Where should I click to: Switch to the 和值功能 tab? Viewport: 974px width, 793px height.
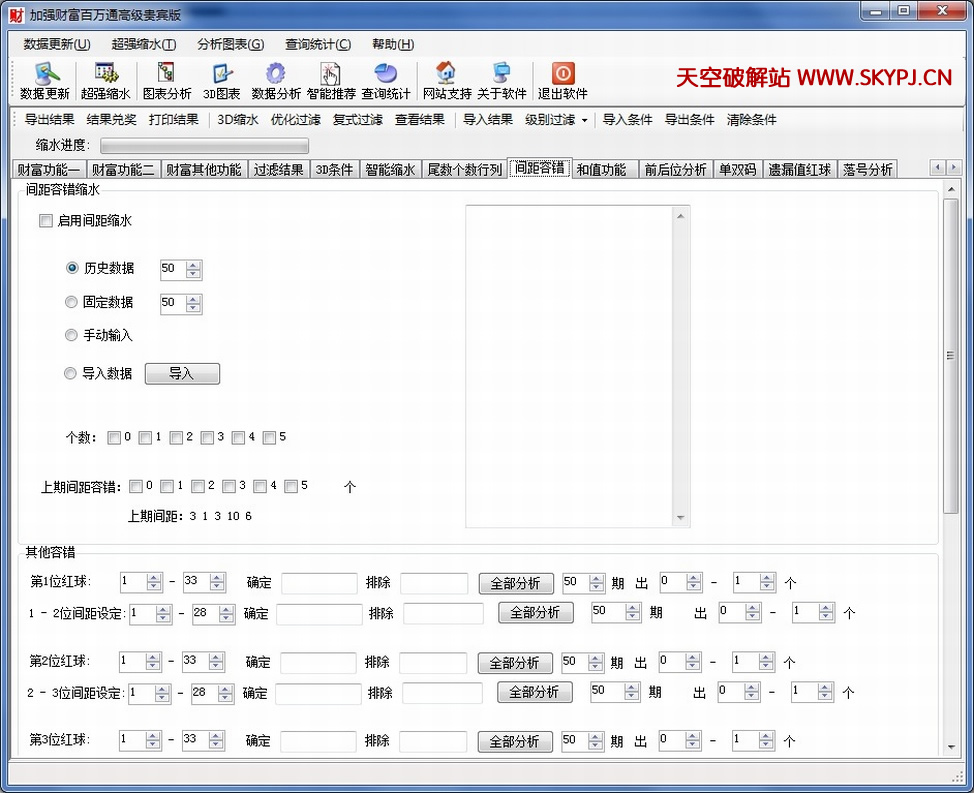coord(601,169)
